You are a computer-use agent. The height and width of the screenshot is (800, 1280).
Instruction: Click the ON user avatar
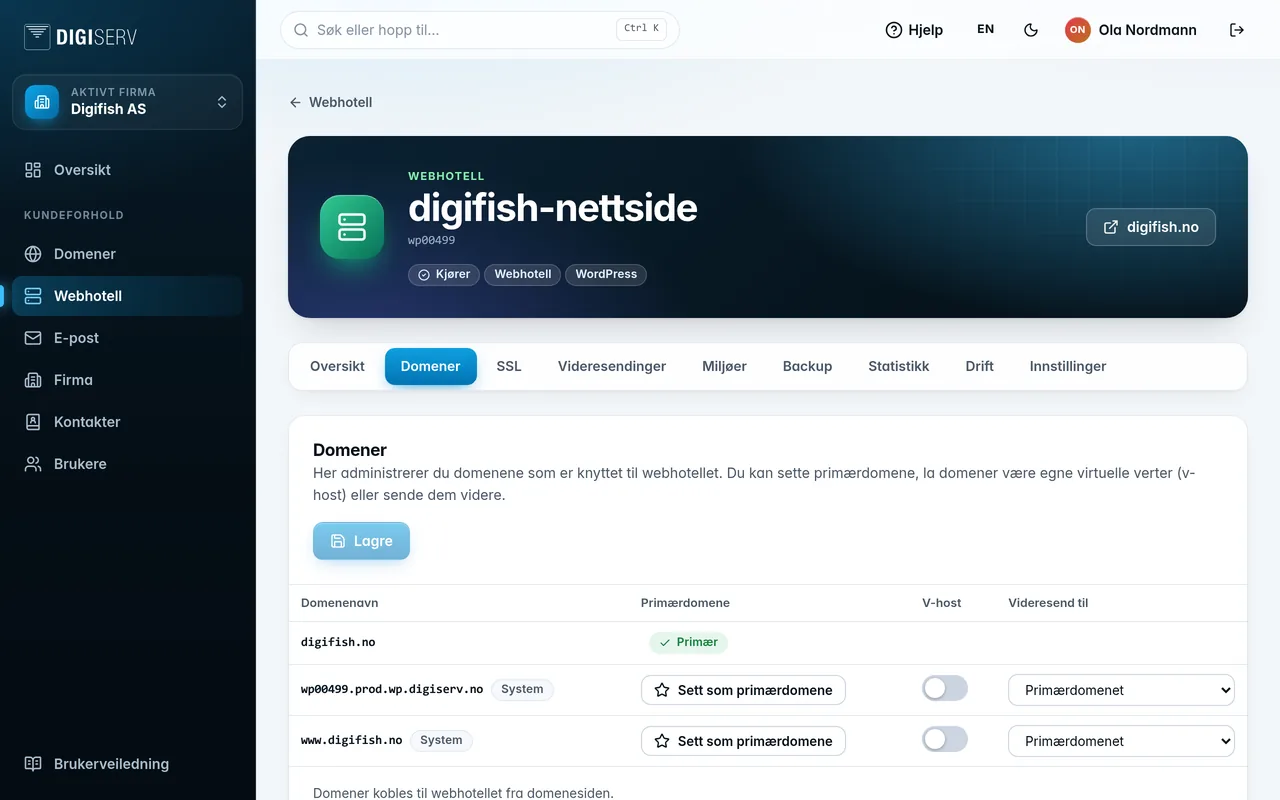click(x=1077, y=30)
